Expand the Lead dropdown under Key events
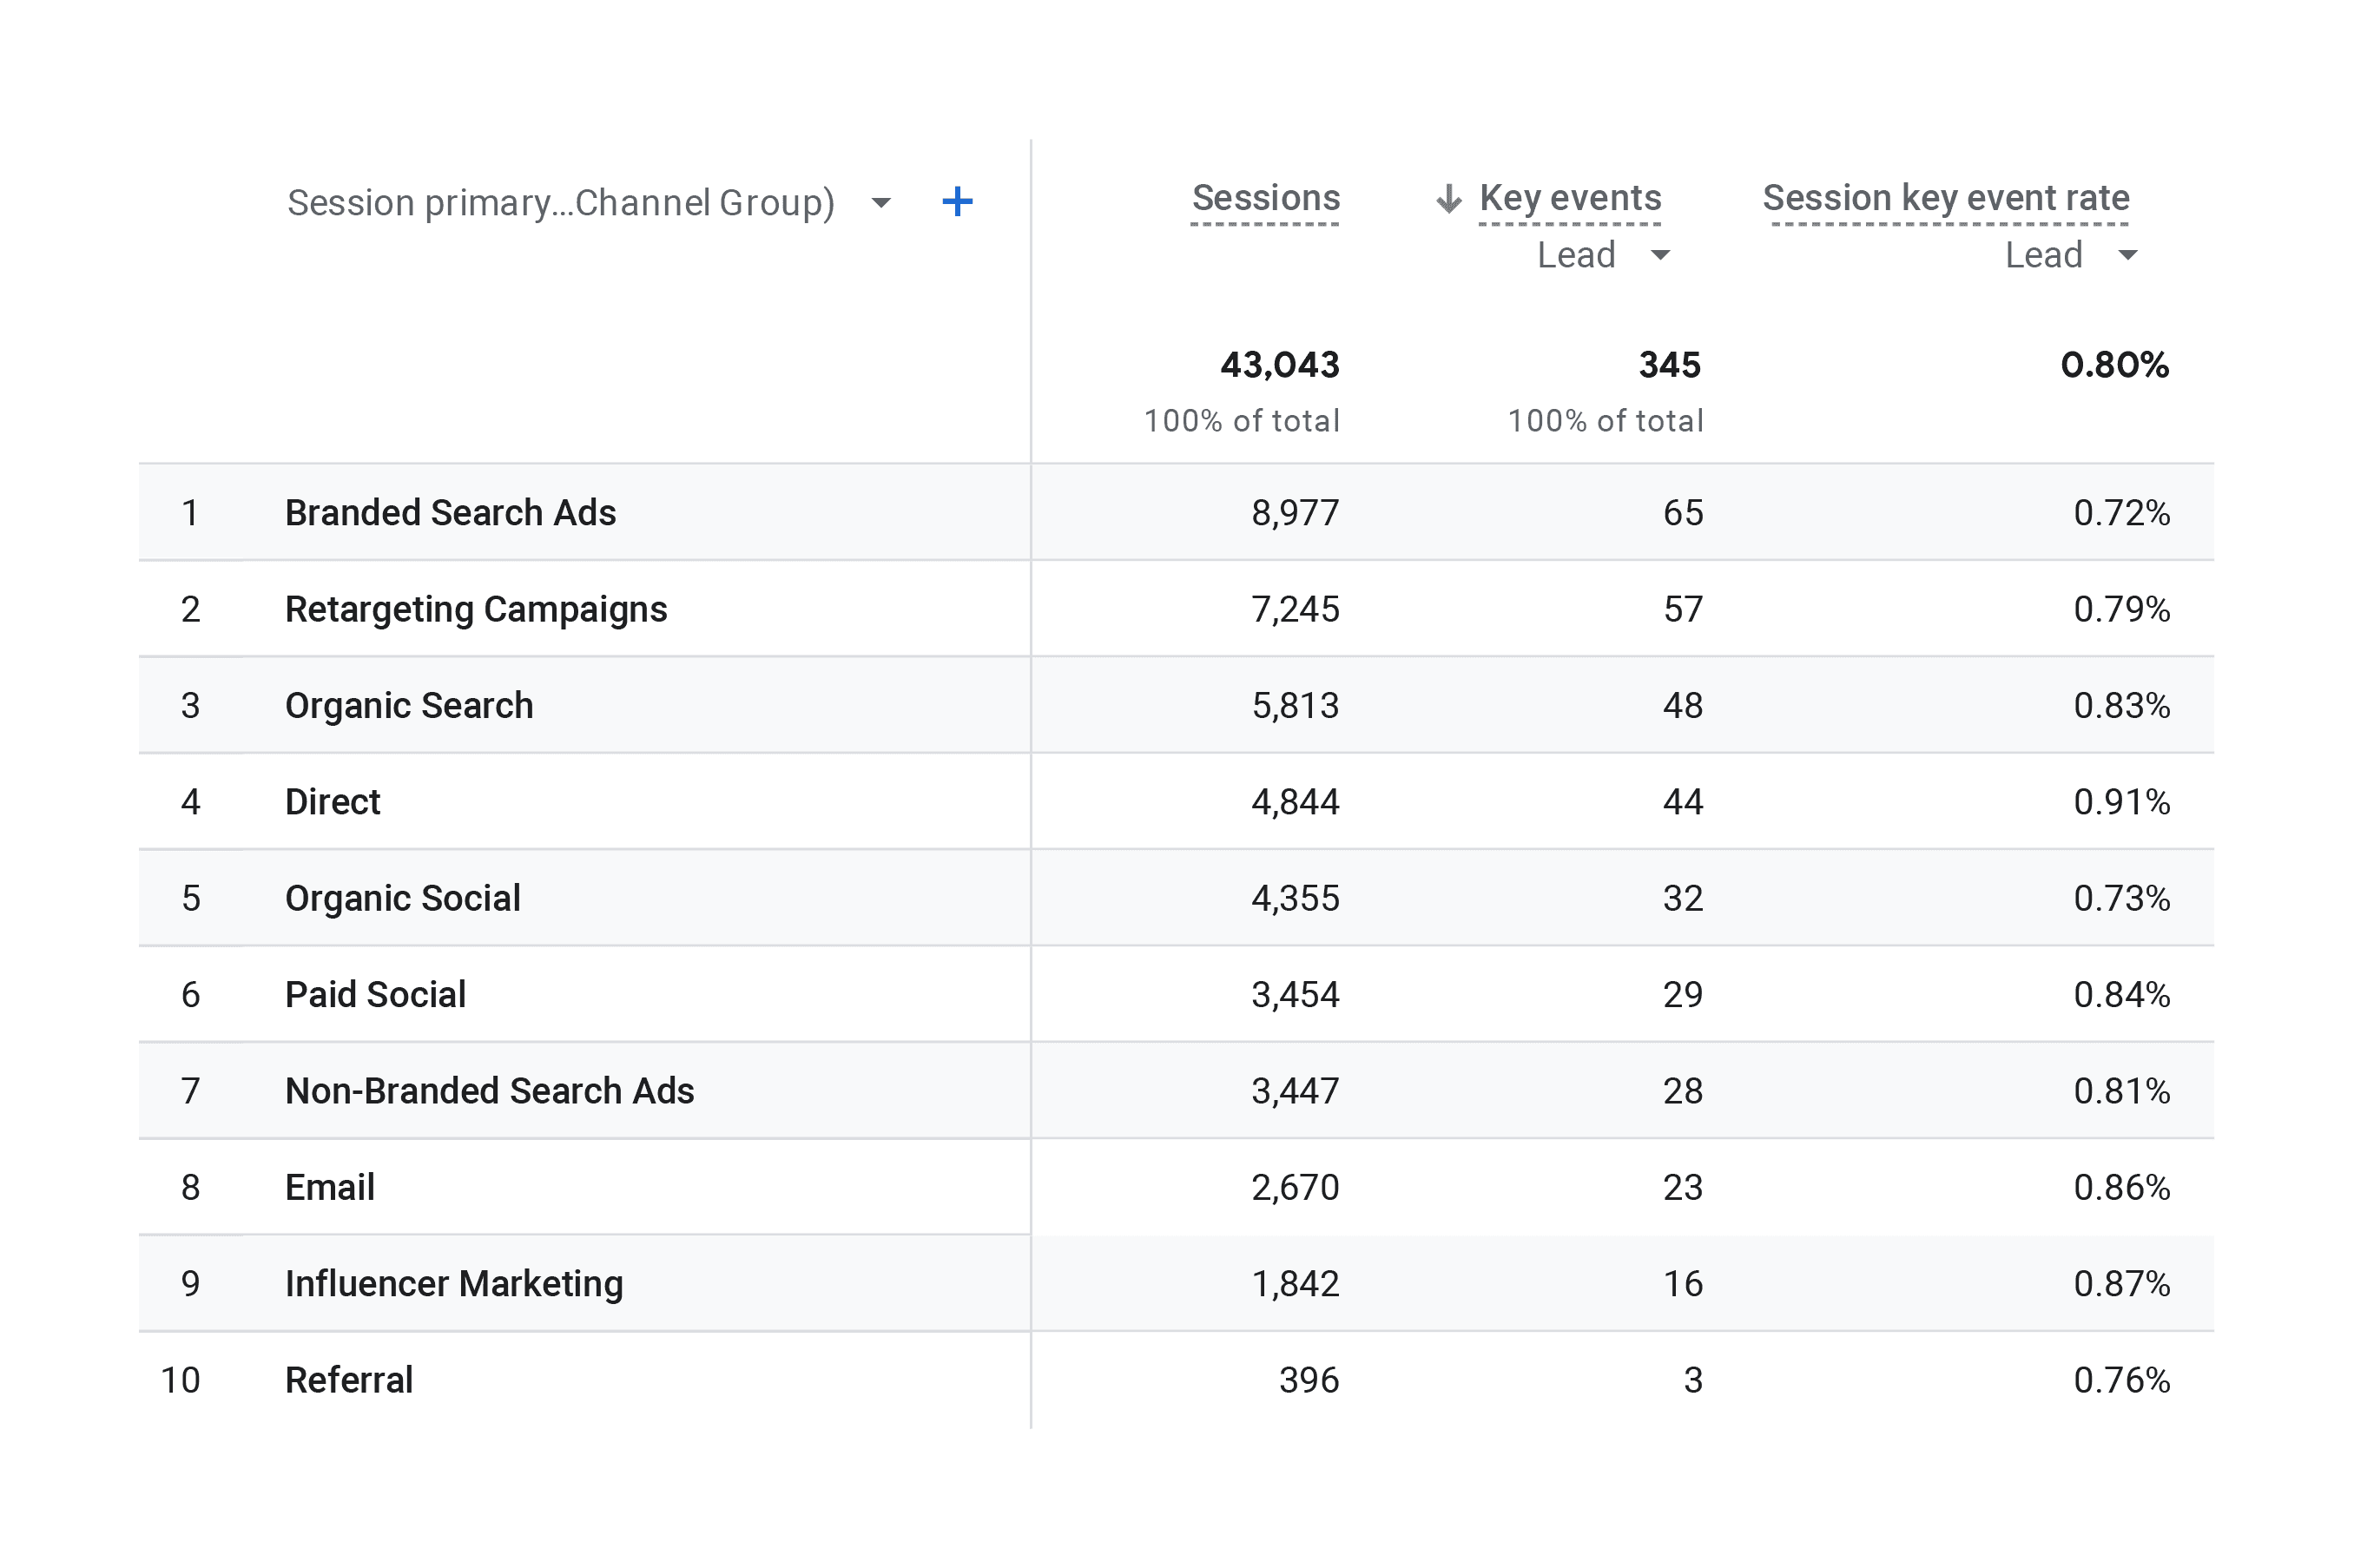Image resolution: width=2354 pixels, height=1568 pixels. (1660, 255)
